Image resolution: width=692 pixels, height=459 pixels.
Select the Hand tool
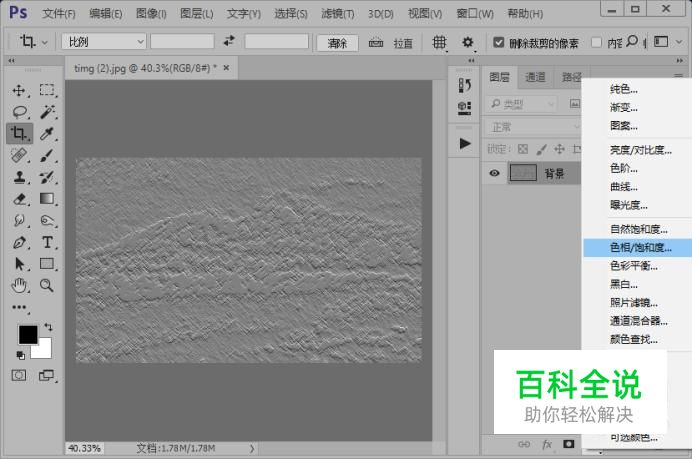tap(19, 286)
